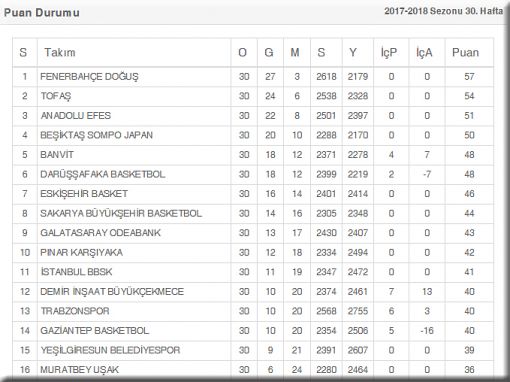Screen dimensions: 510x382
Task: Select team TRABZONSPOR
Action: (75, 311)
